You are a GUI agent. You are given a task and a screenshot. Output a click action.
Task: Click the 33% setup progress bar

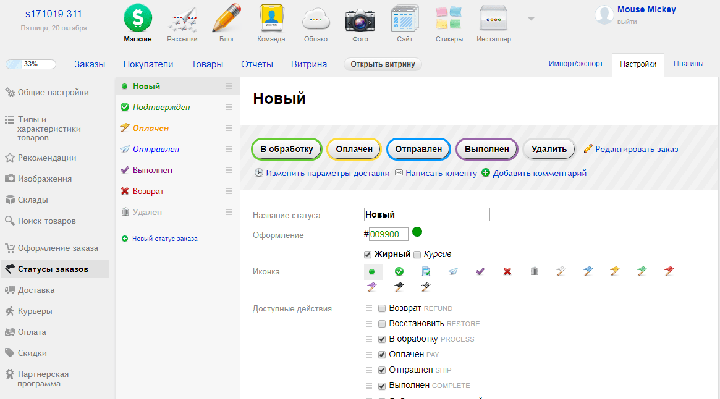31,64
